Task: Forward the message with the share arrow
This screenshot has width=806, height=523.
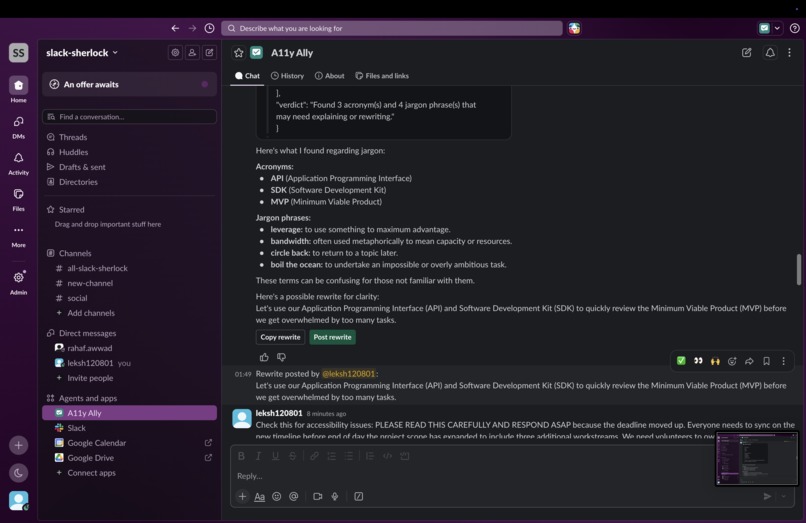Action: [x=749, y=361]
